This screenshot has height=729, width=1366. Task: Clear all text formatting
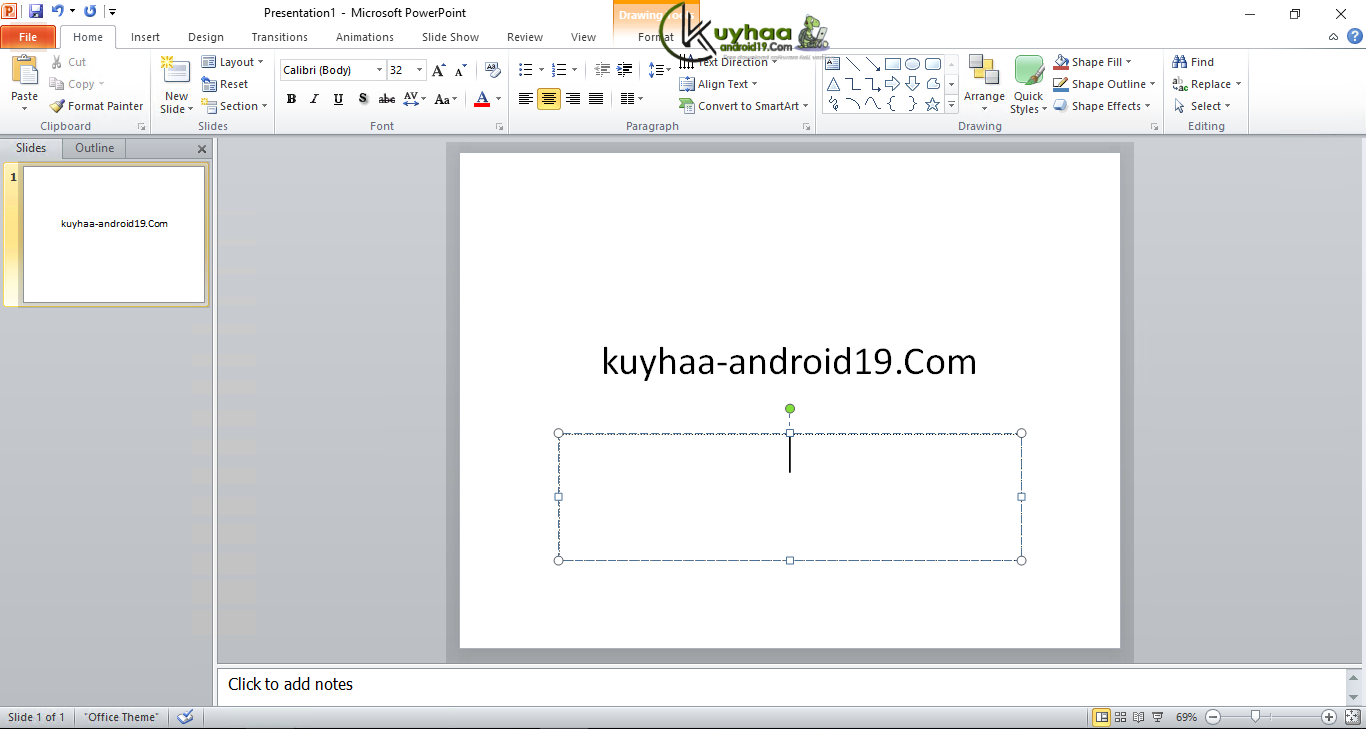pos(492,70)
